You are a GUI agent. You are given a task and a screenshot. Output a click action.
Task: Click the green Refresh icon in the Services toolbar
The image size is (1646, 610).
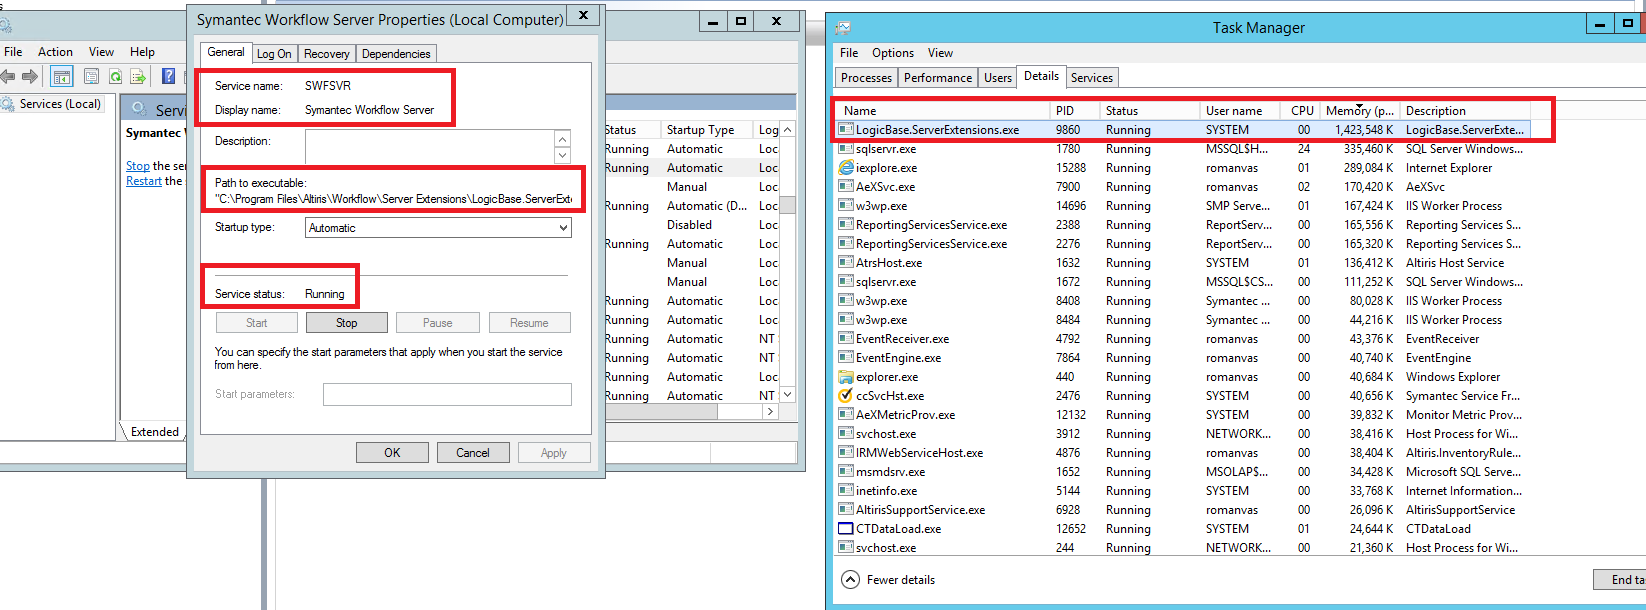115,77
